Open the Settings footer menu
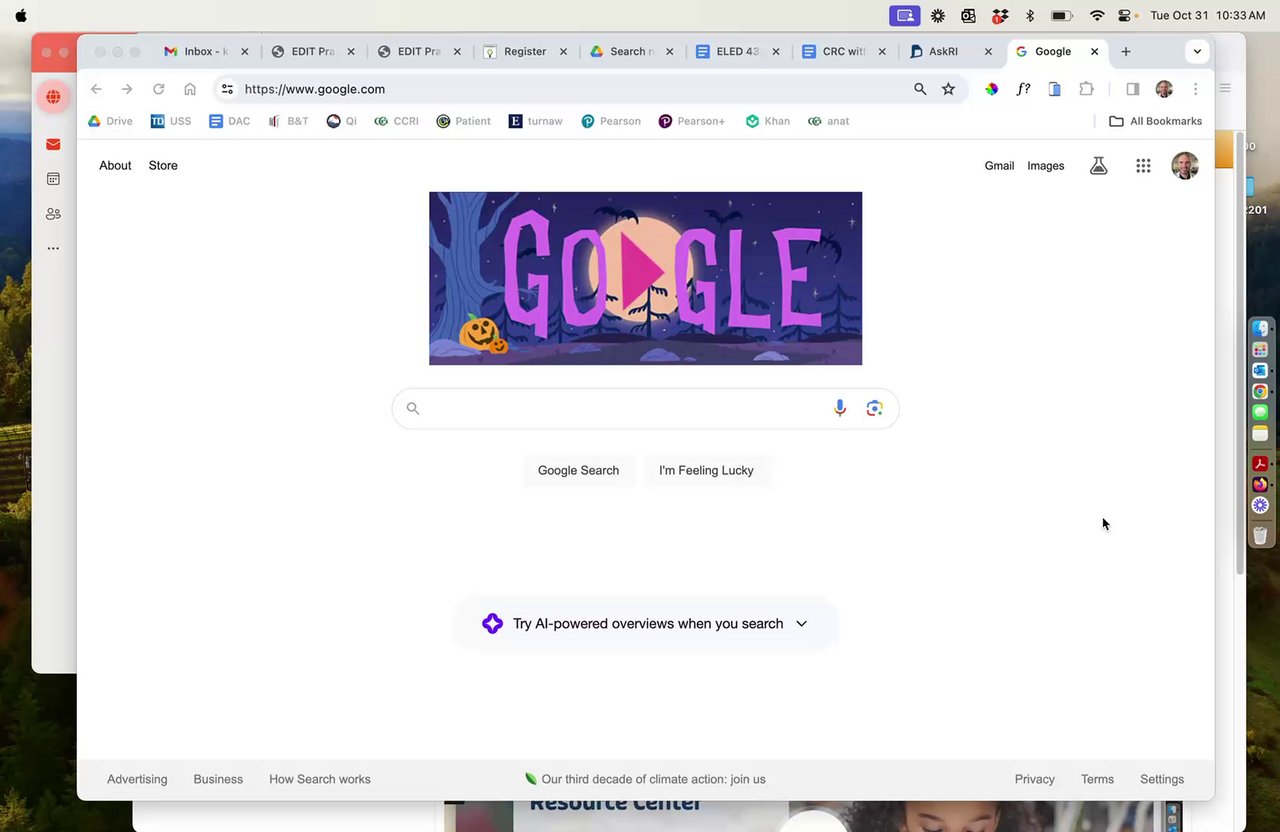The image size is (1280, 832). point(1162,779)
